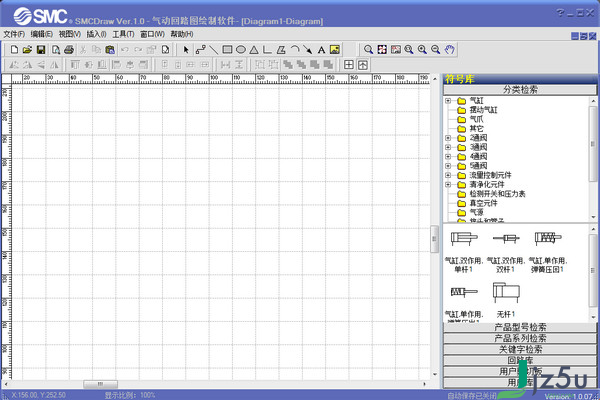Screen dimensions: 600x400
Task: Click the magnifier zoom tool
Action: click(368, 49)
